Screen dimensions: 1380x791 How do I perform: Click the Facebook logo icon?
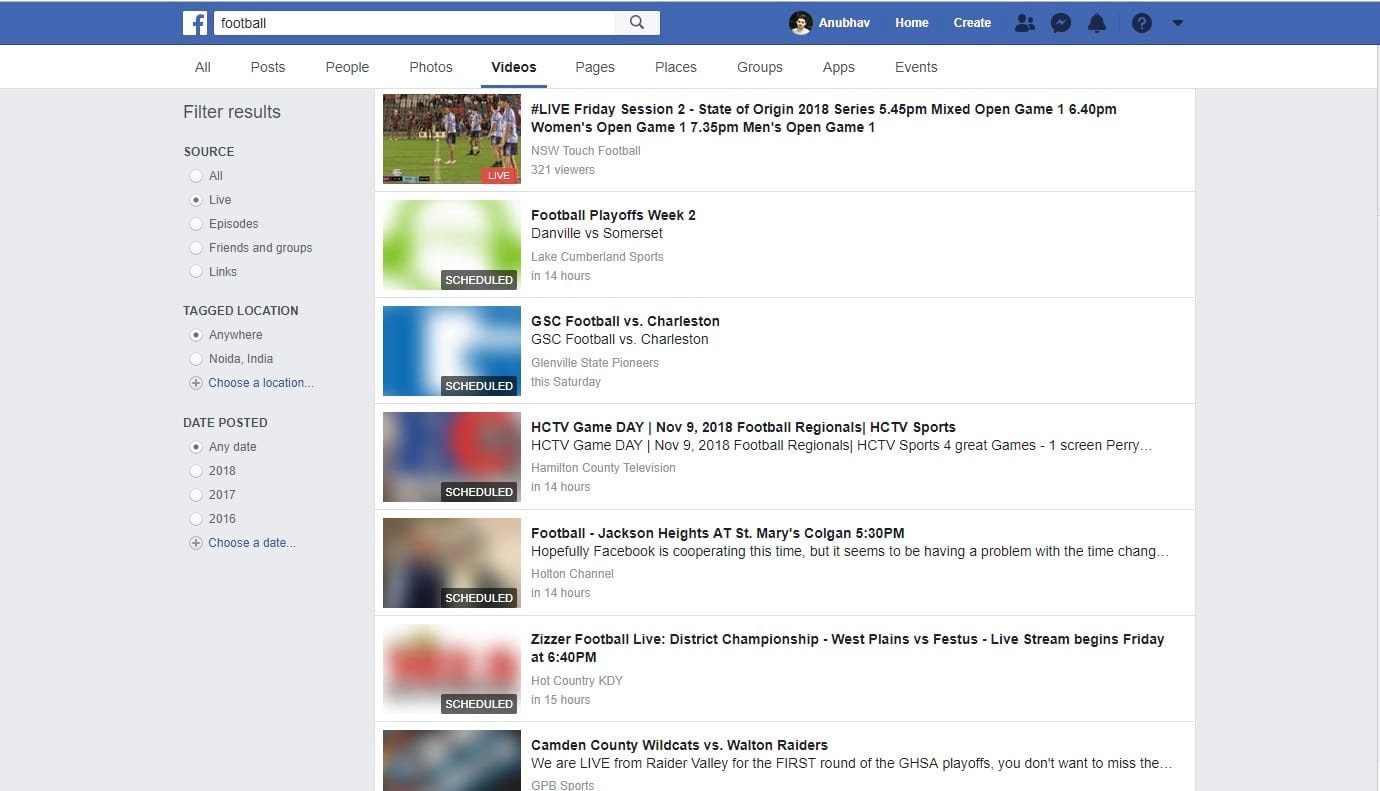pos(195,22)
